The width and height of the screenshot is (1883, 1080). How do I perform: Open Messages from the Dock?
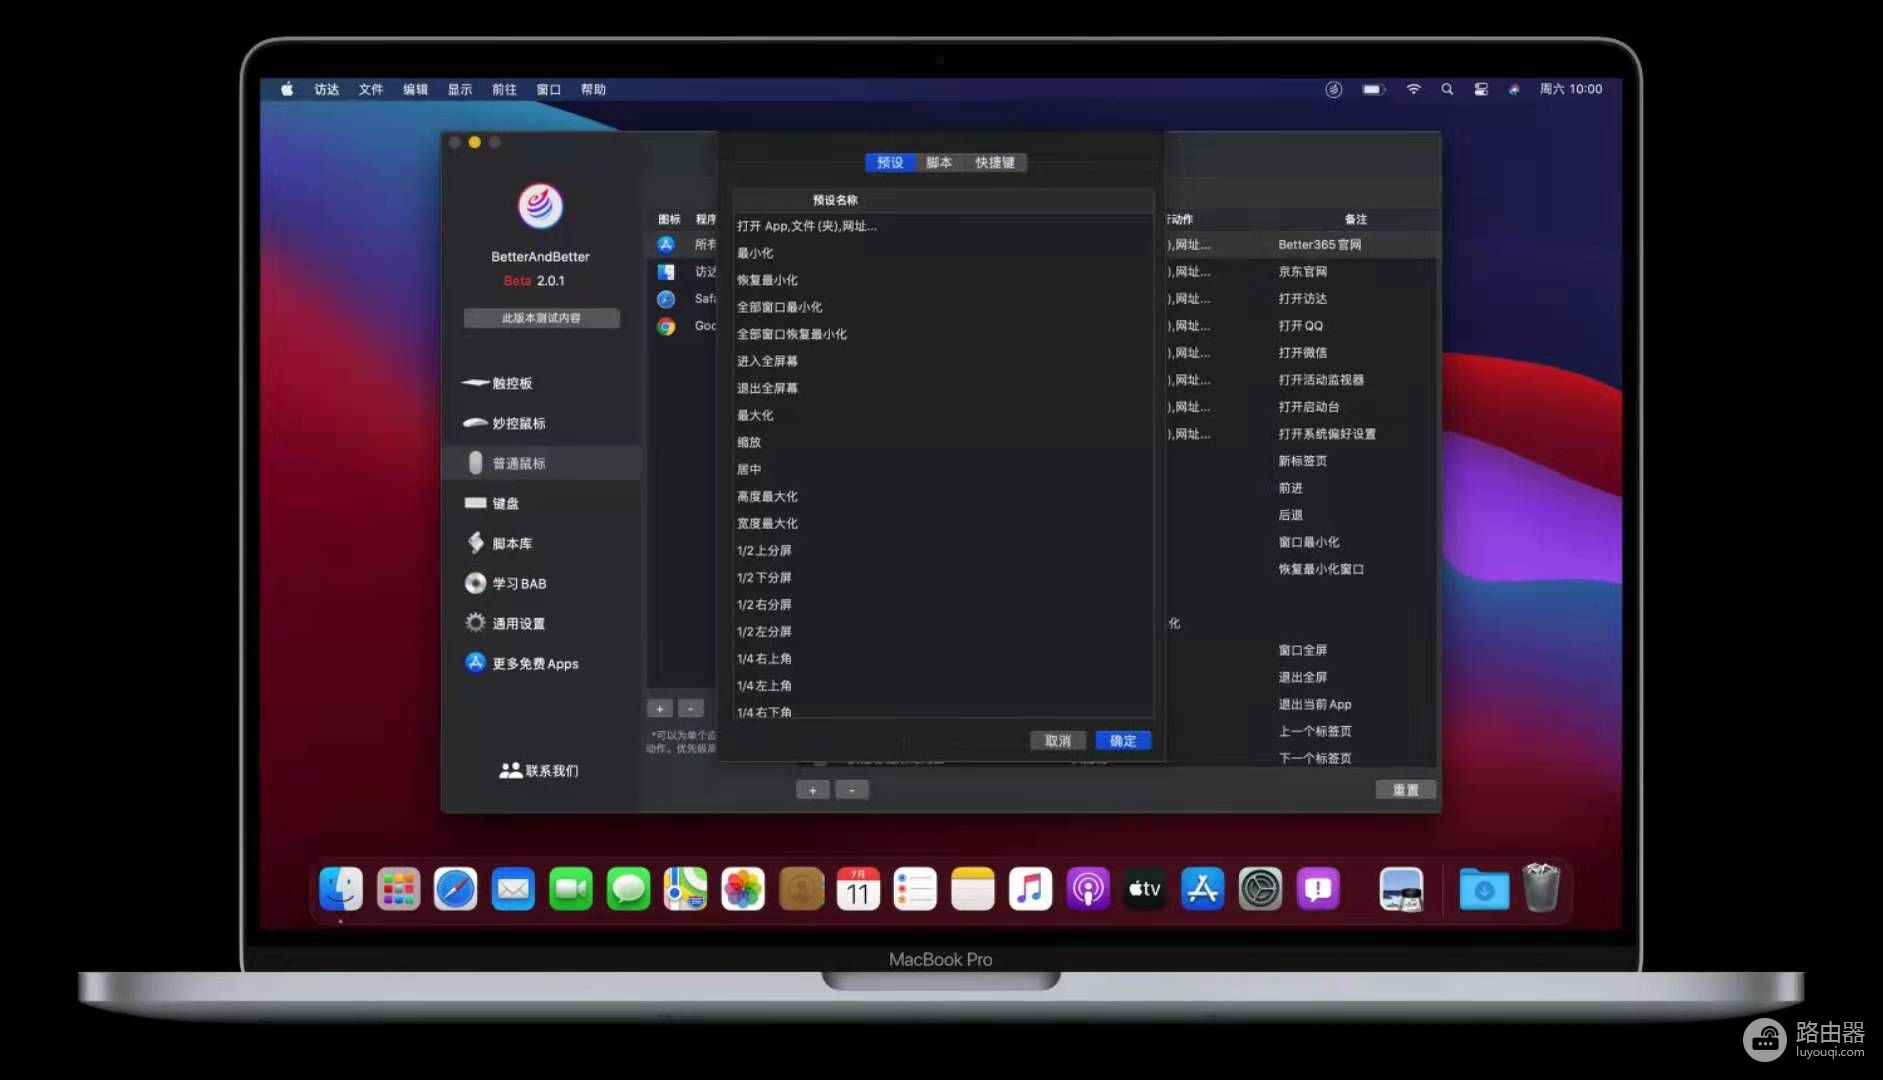tap(628, 888)
